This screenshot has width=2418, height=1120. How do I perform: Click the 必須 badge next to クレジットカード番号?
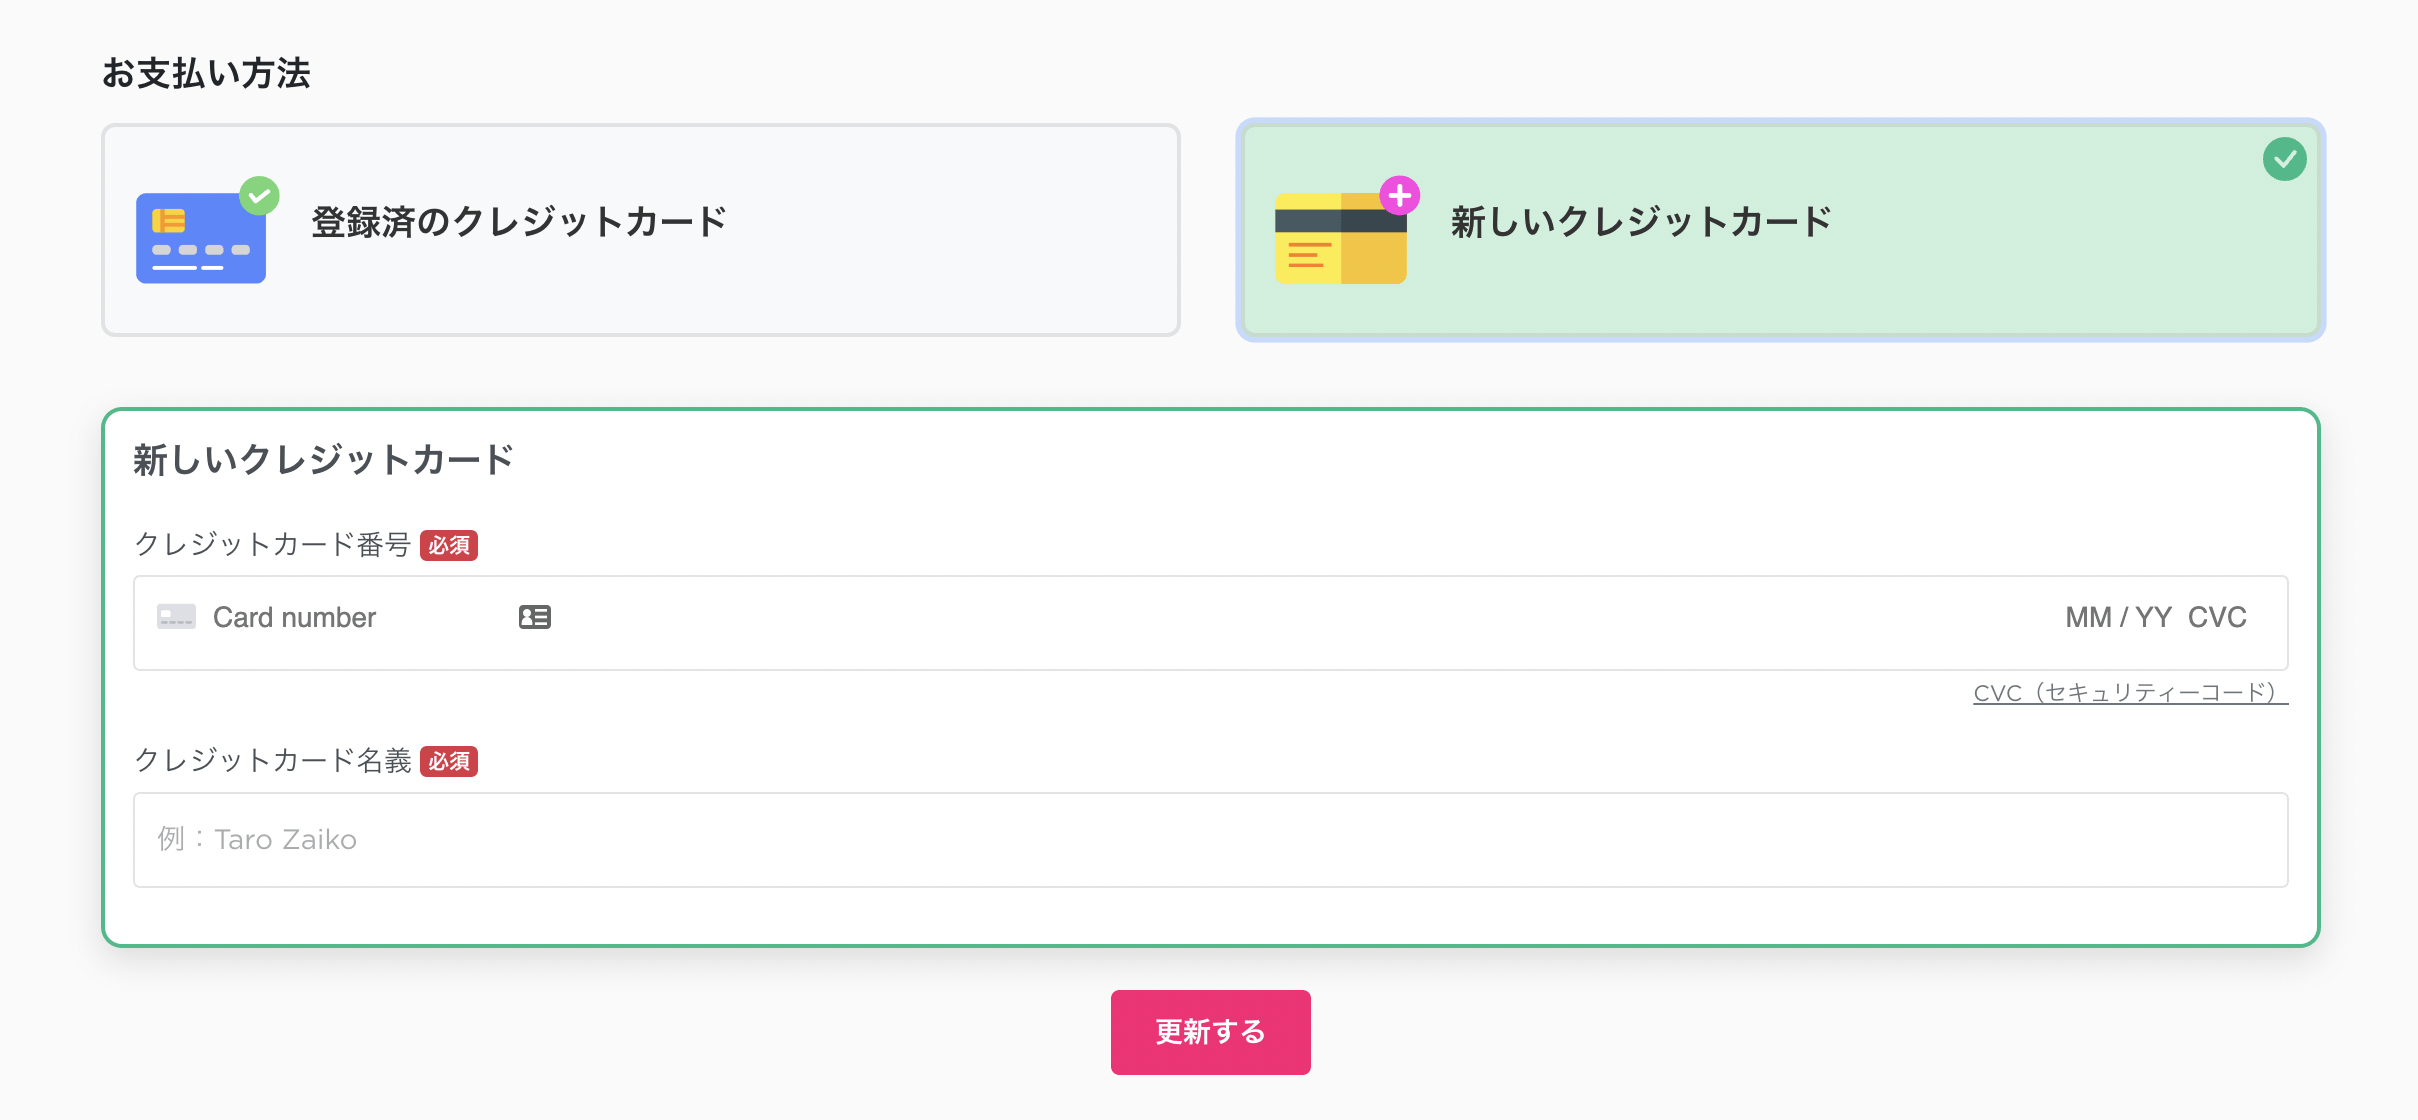click(449, 545)
